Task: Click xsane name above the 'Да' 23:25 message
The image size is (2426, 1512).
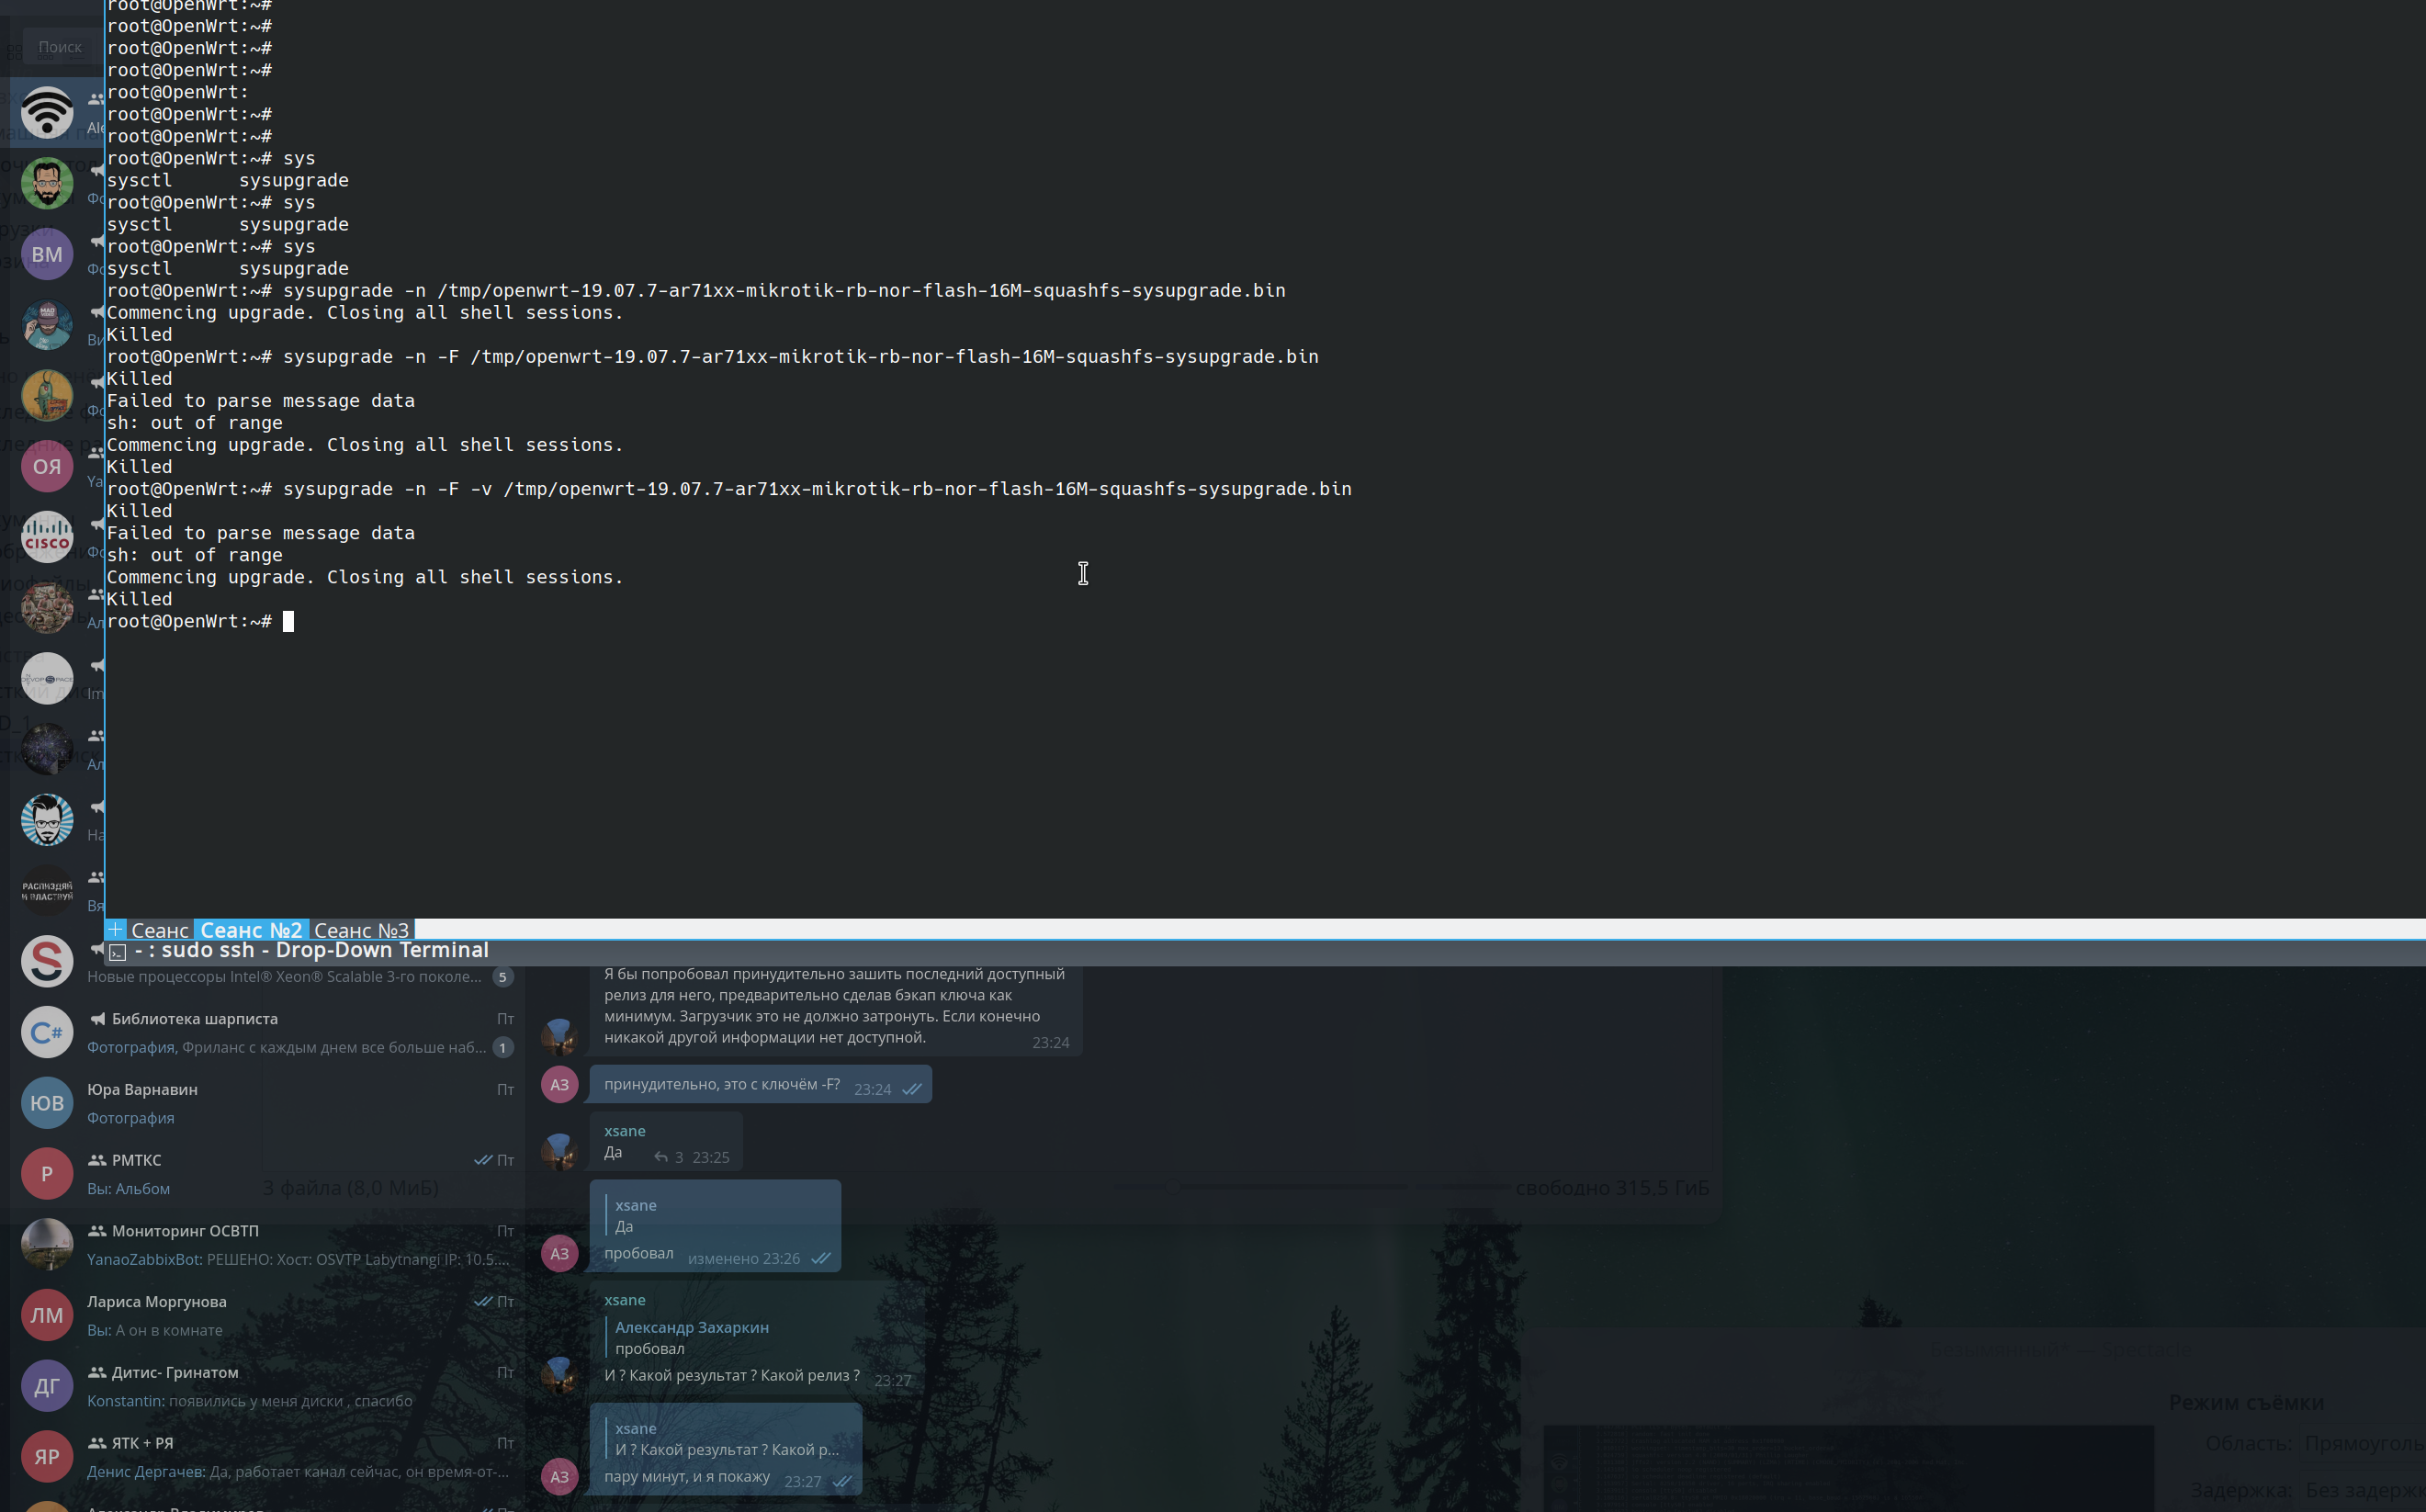Action: pos(624,1131)
